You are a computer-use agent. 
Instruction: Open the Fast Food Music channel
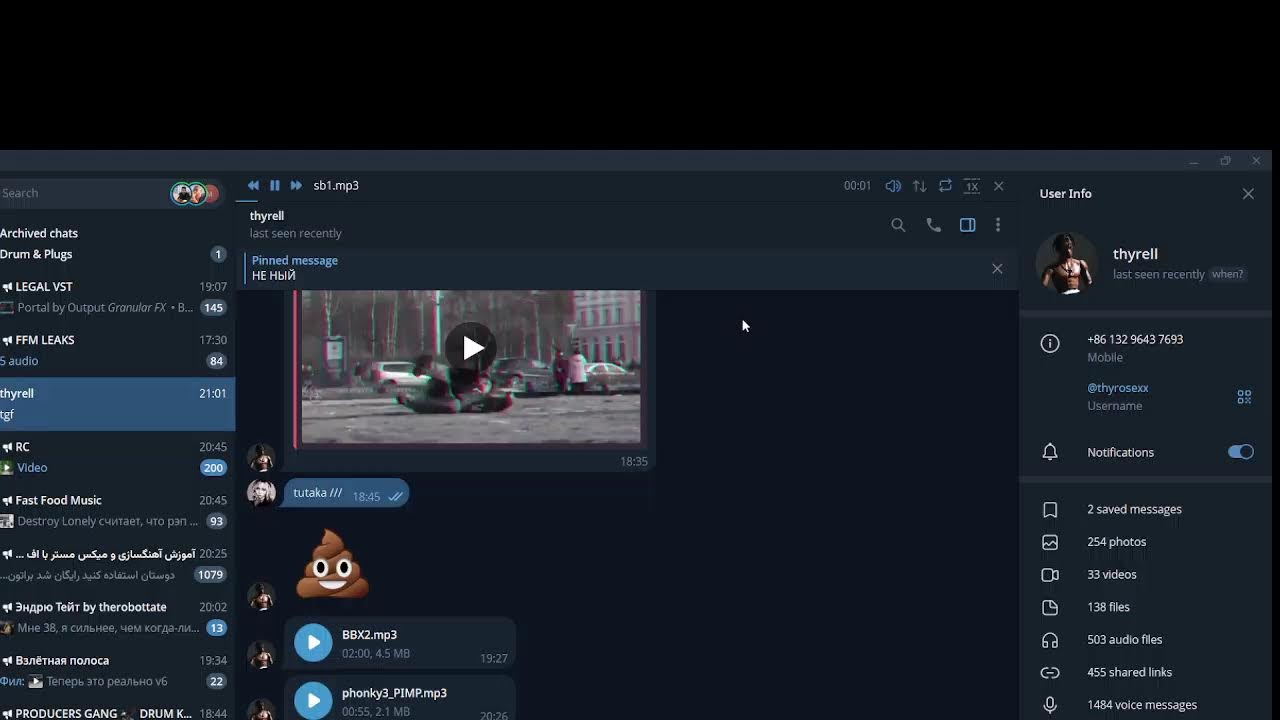pos(117,510)
